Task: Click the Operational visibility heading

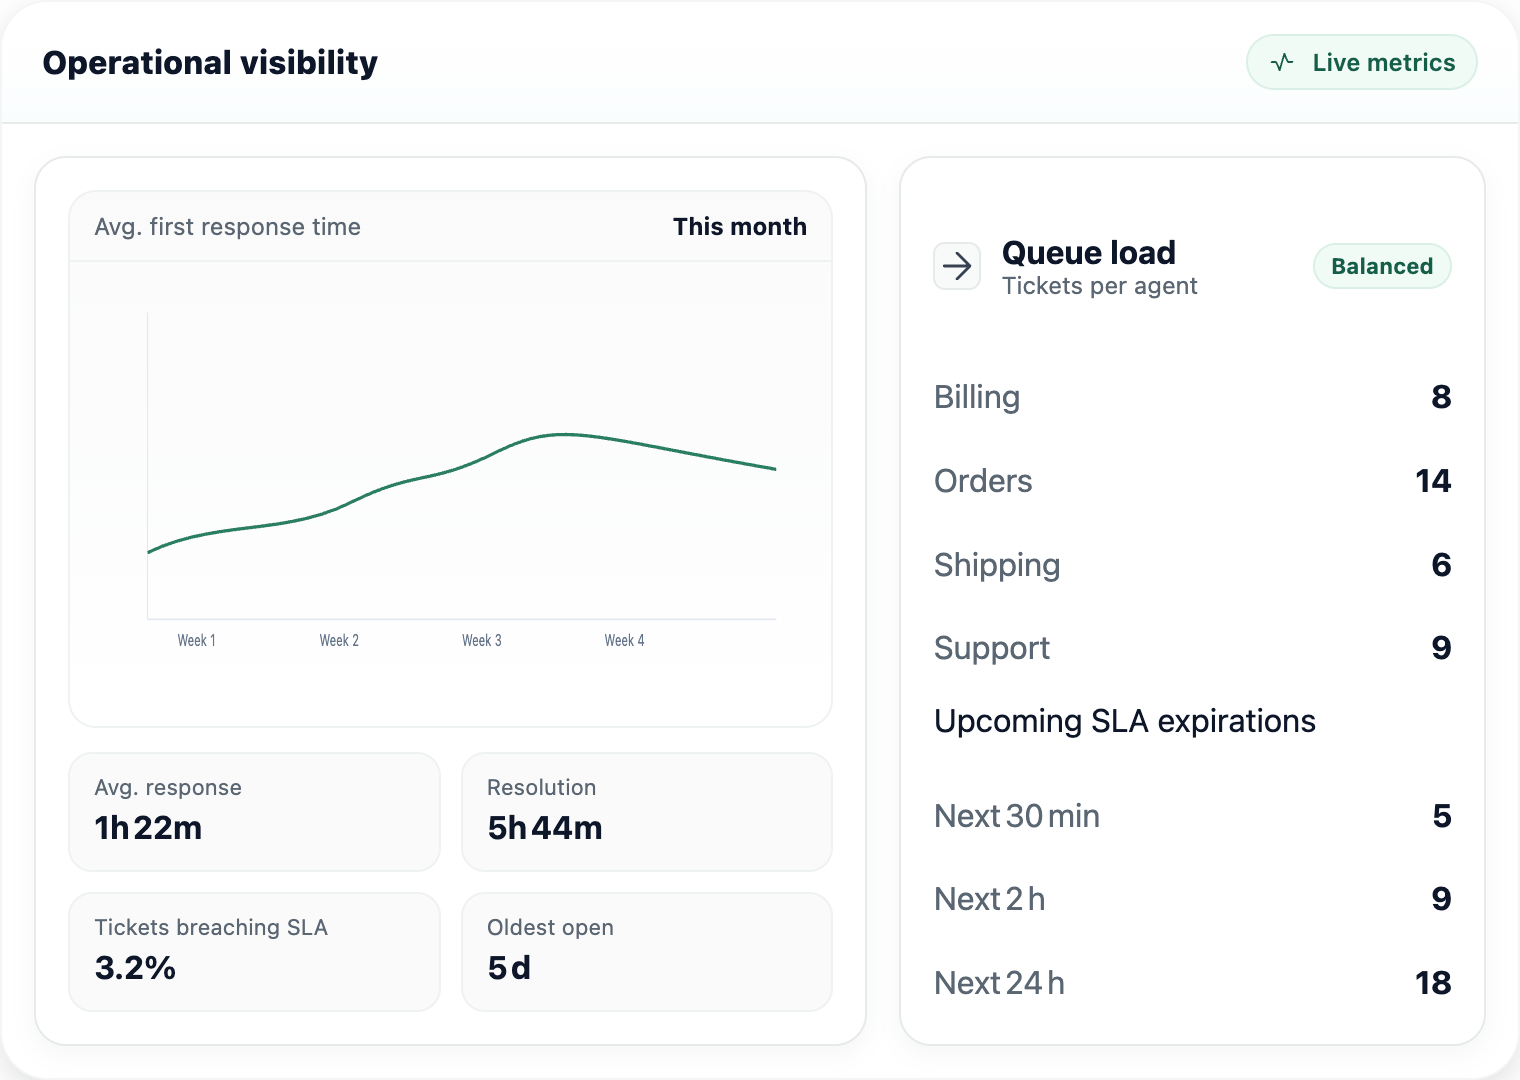Action: coord(210,62)
